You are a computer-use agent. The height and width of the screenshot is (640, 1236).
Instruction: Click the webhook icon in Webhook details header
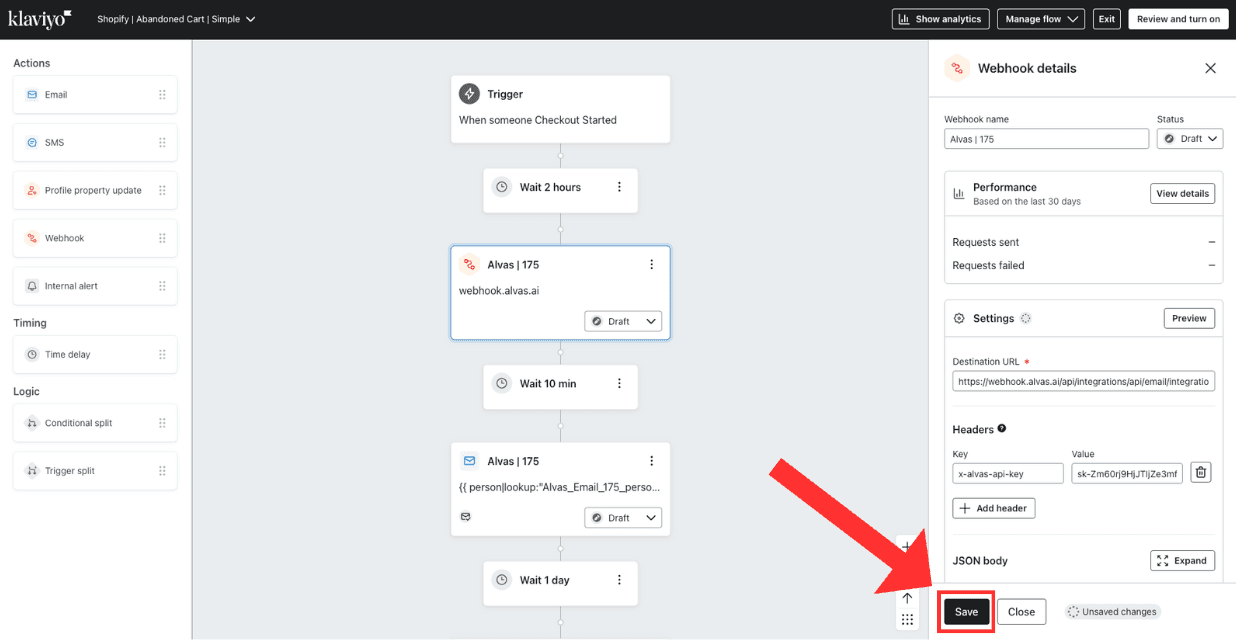pyautogui.click(x=957, y=68)
